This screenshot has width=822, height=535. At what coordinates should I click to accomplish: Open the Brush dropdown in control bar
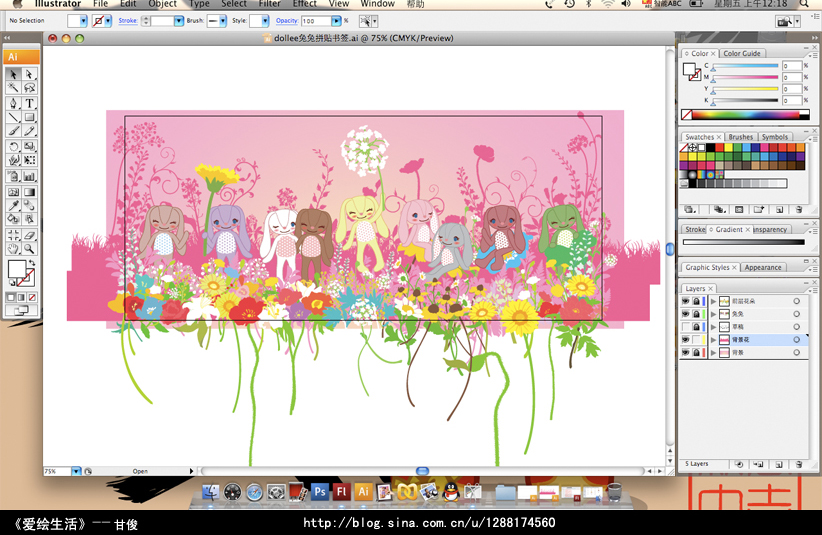click(x=223, y=21)
